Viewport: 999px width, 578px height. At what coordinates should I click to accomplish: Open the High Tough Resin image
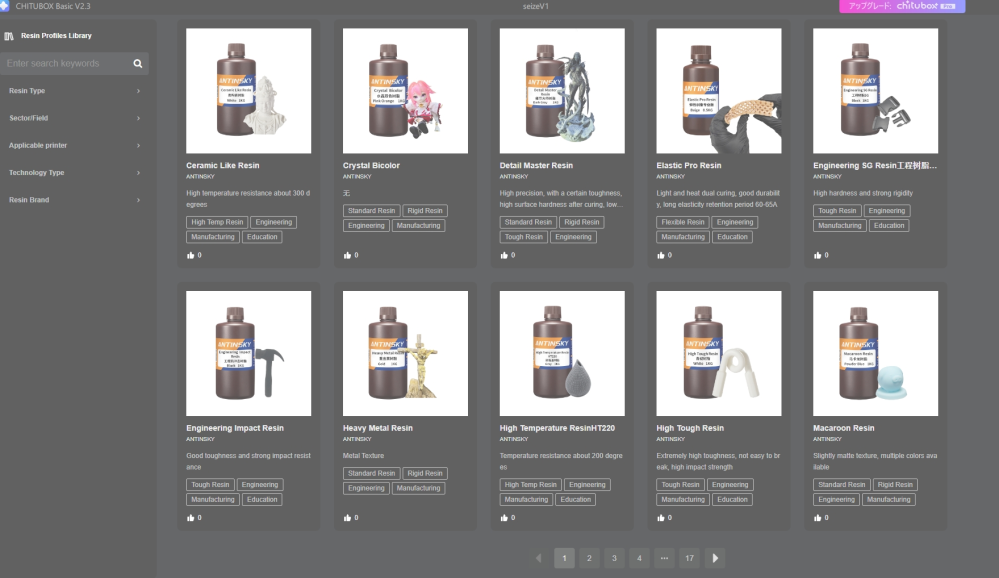point(719,354)
